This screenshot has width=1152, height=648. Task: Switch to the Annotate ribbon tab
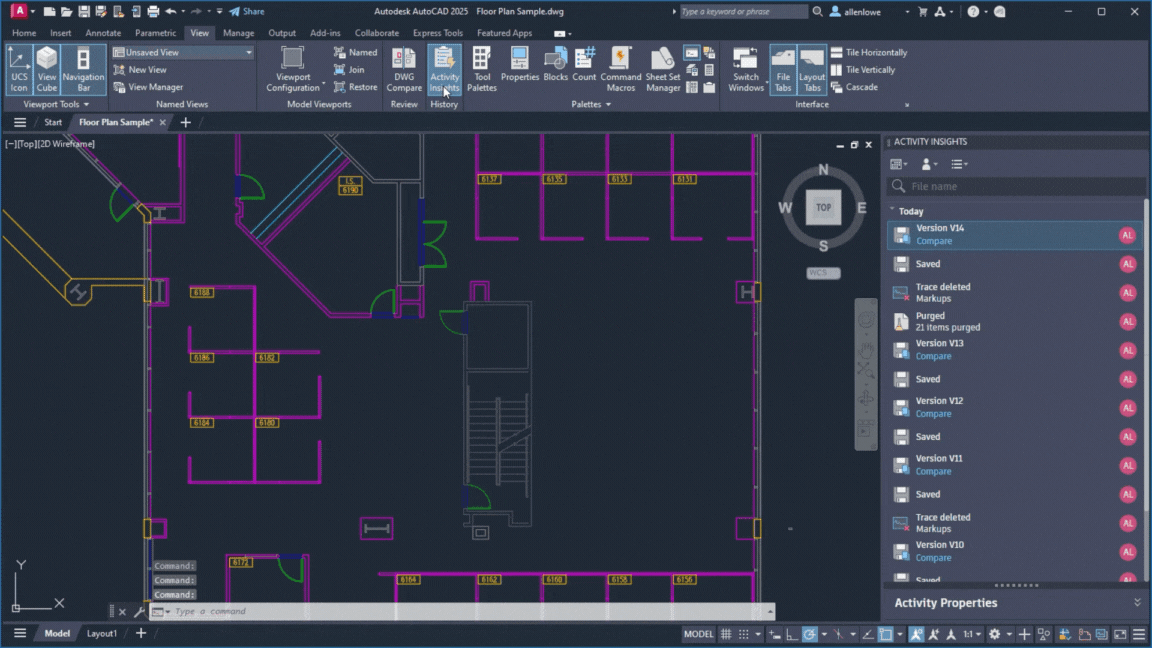(x=103, y=33)
